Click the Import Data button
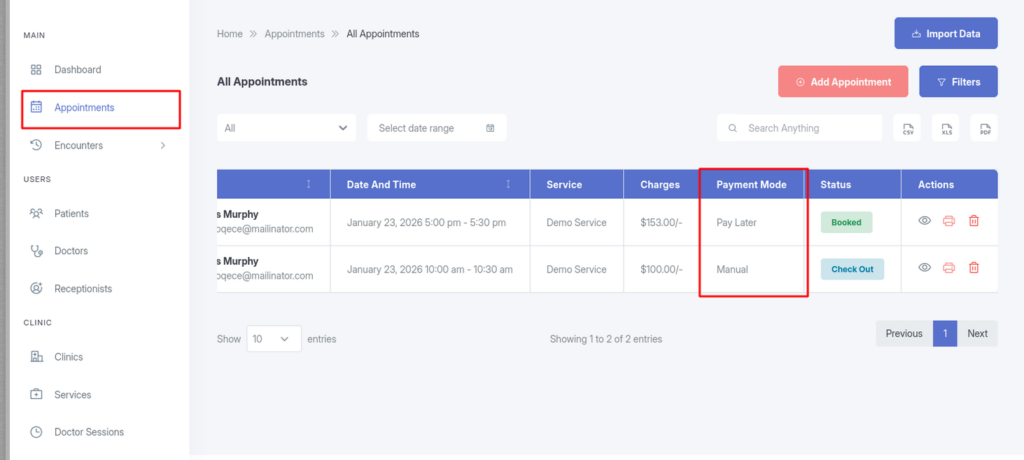The image size is (1024, 460). click(945, 34)
